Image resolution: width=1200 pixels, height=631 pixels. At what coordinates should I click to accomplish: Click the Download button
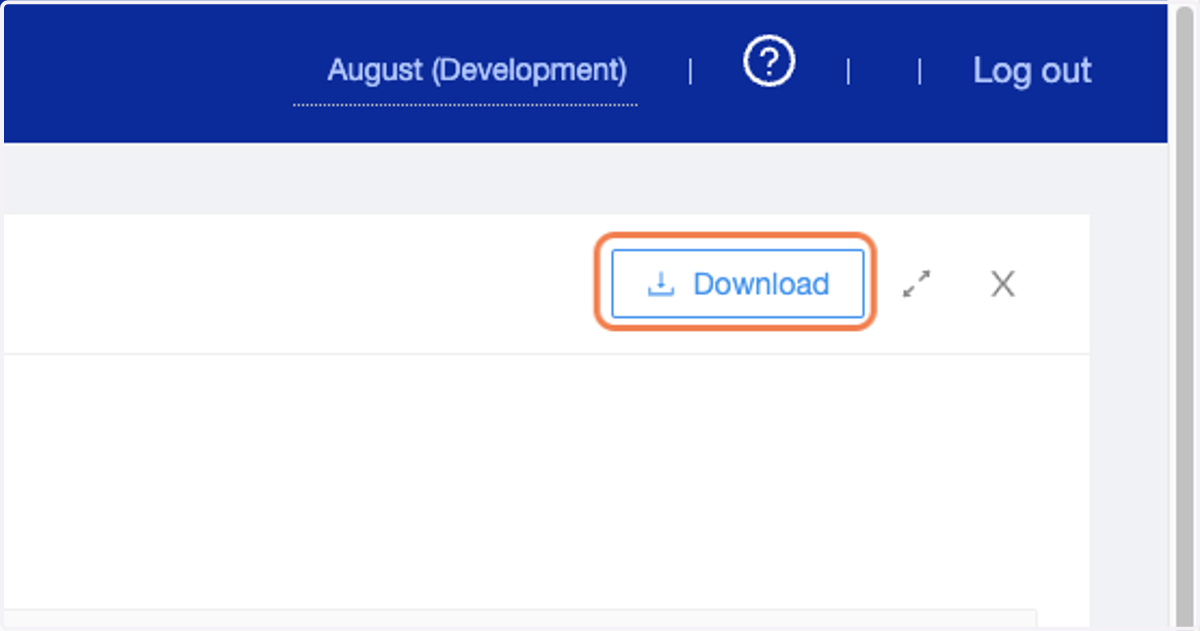[737, 284]
